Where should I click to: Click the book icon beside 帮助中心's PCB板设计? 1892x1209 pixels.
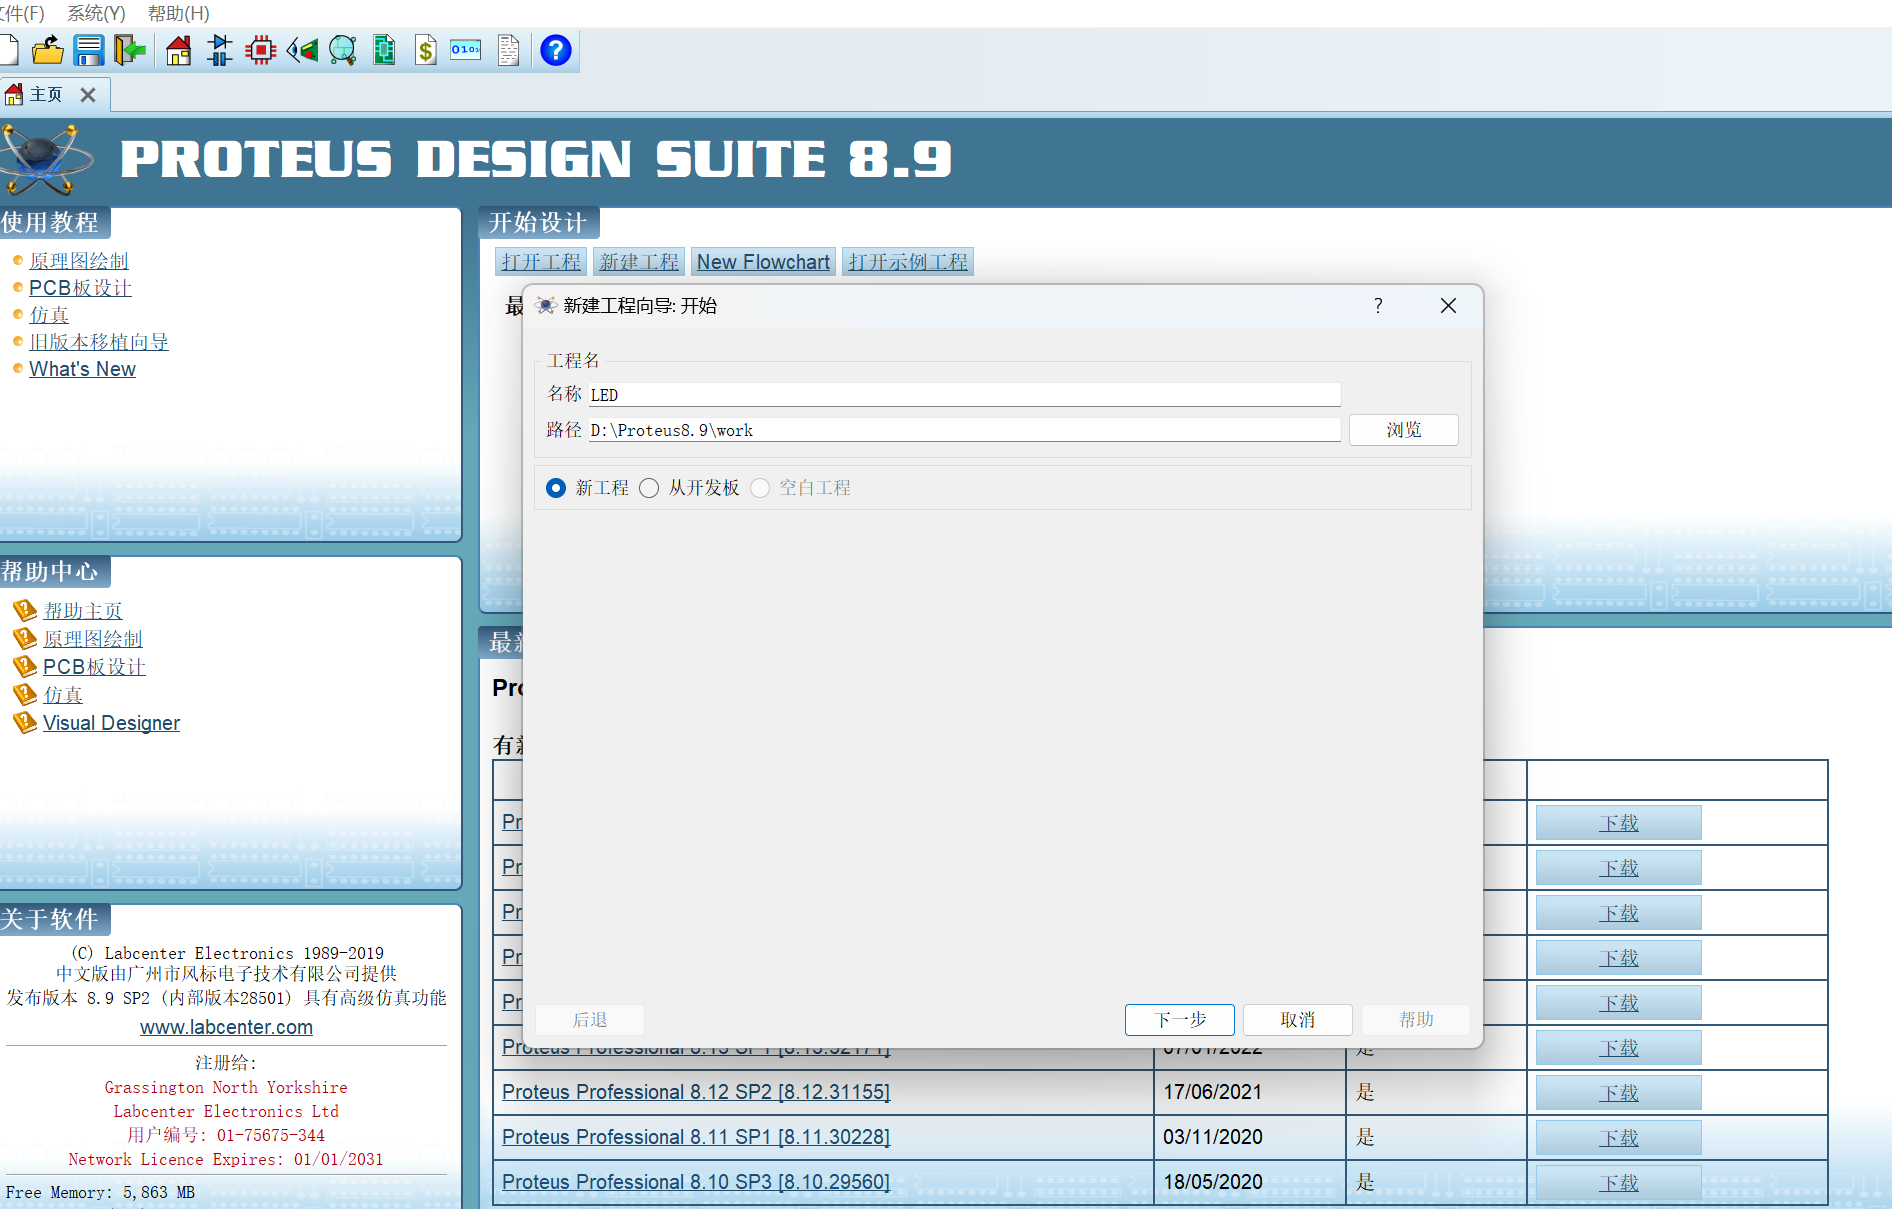[25, 666]
